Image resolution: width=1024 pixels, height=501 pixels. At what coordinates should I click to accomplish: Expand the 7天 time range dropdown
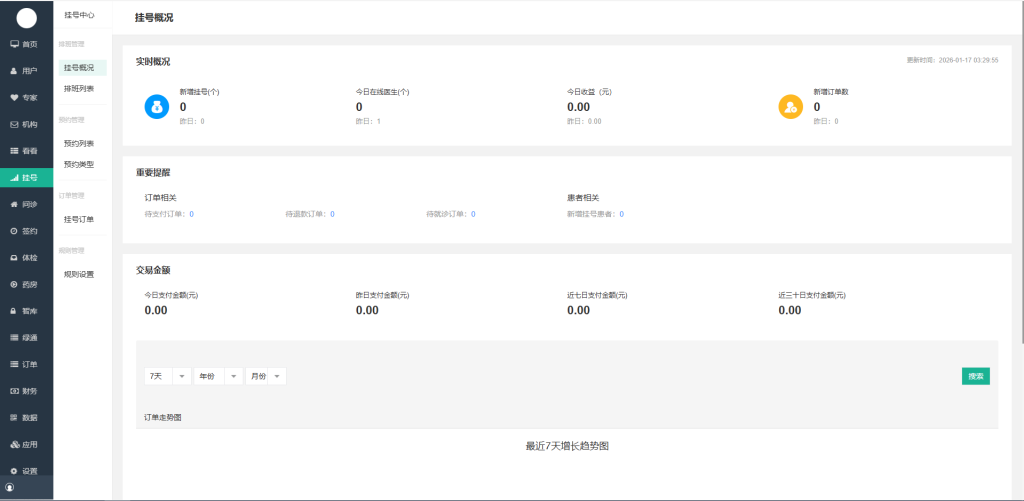(168, 376)
